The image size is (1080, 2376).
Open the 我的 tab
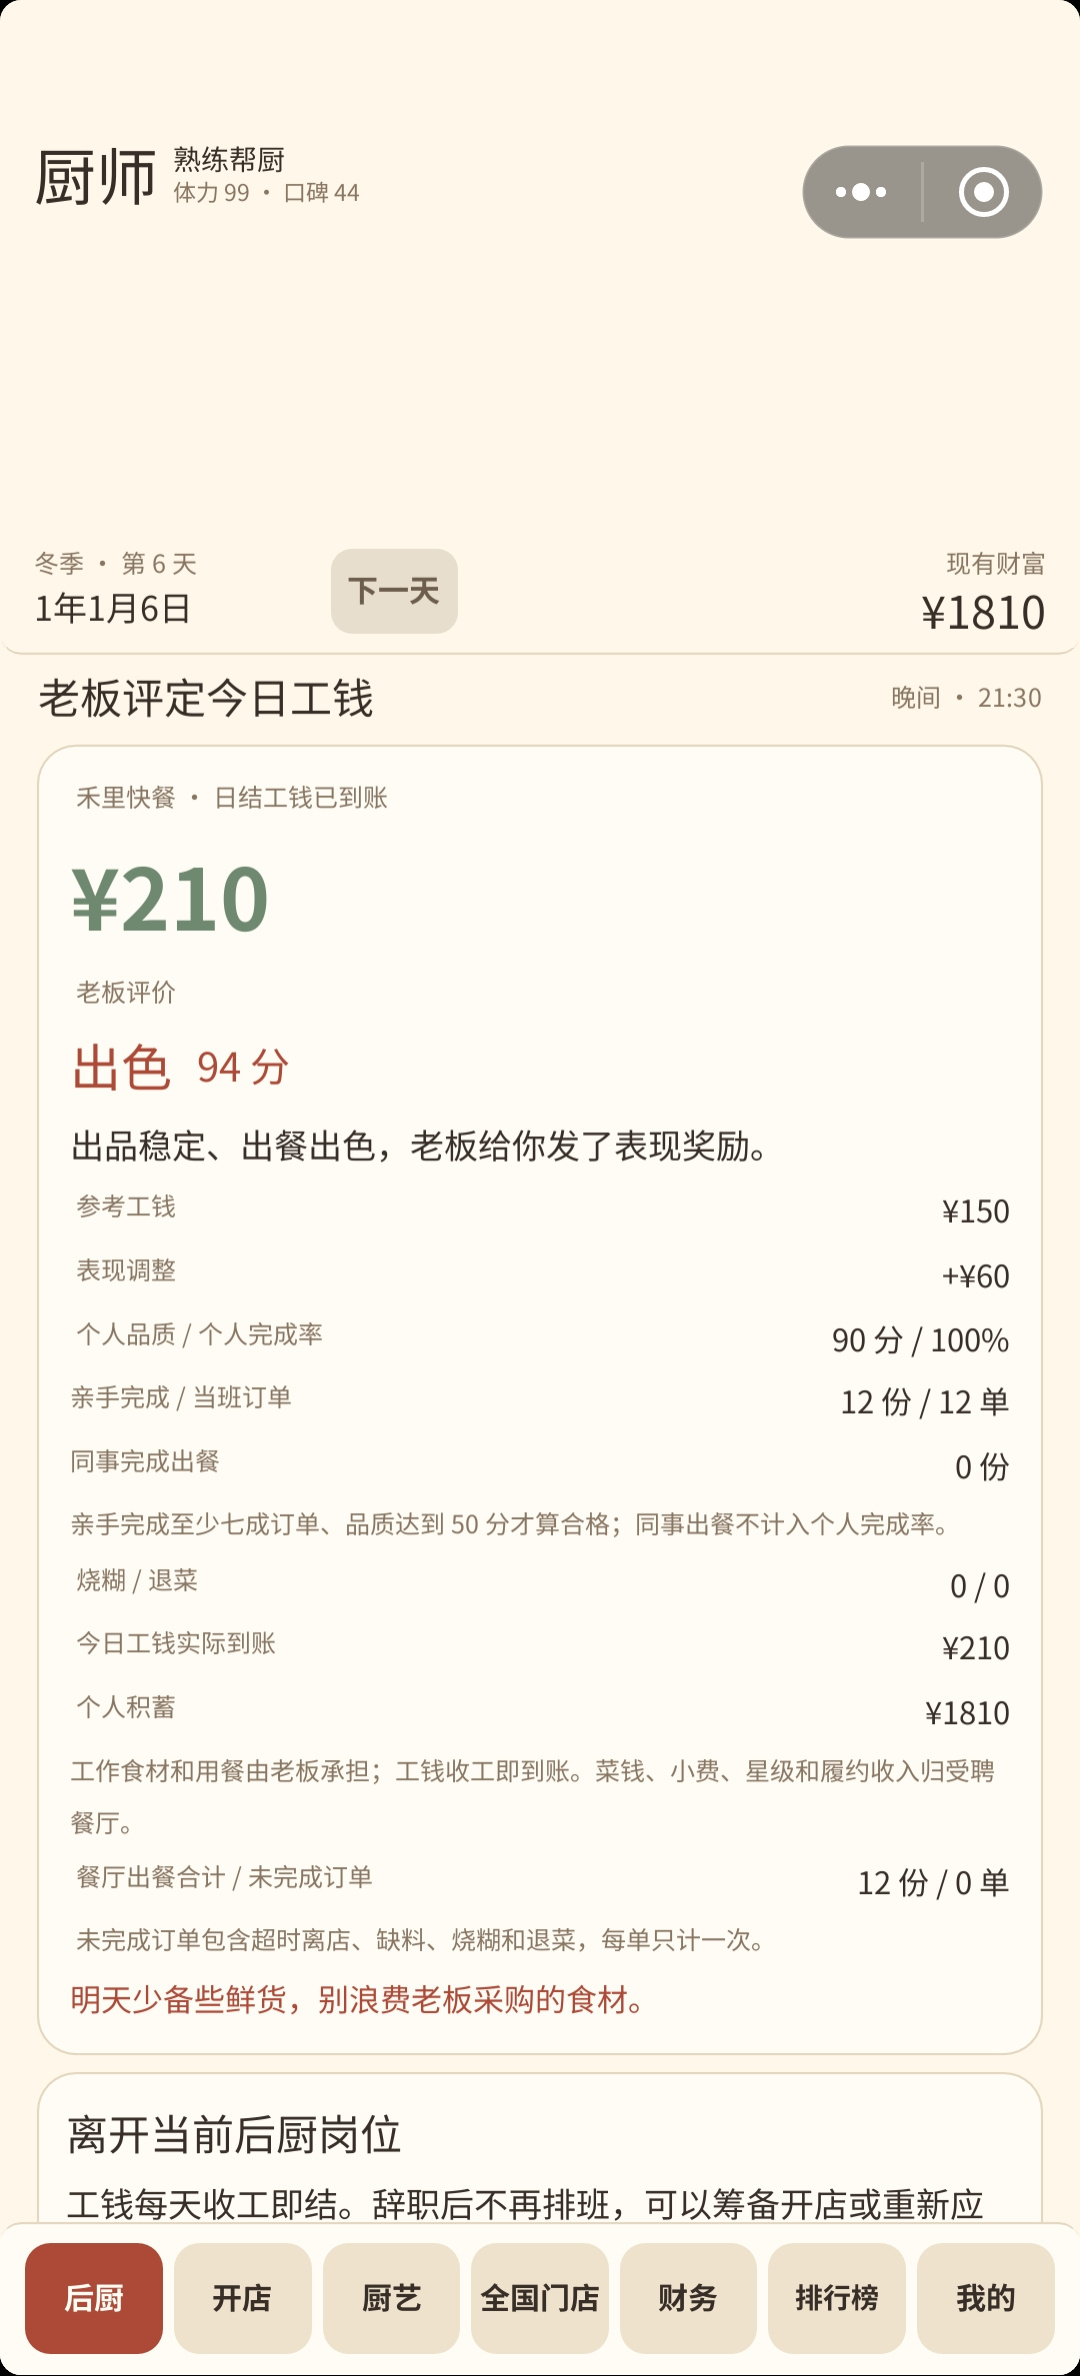[x=985, y=2298]
